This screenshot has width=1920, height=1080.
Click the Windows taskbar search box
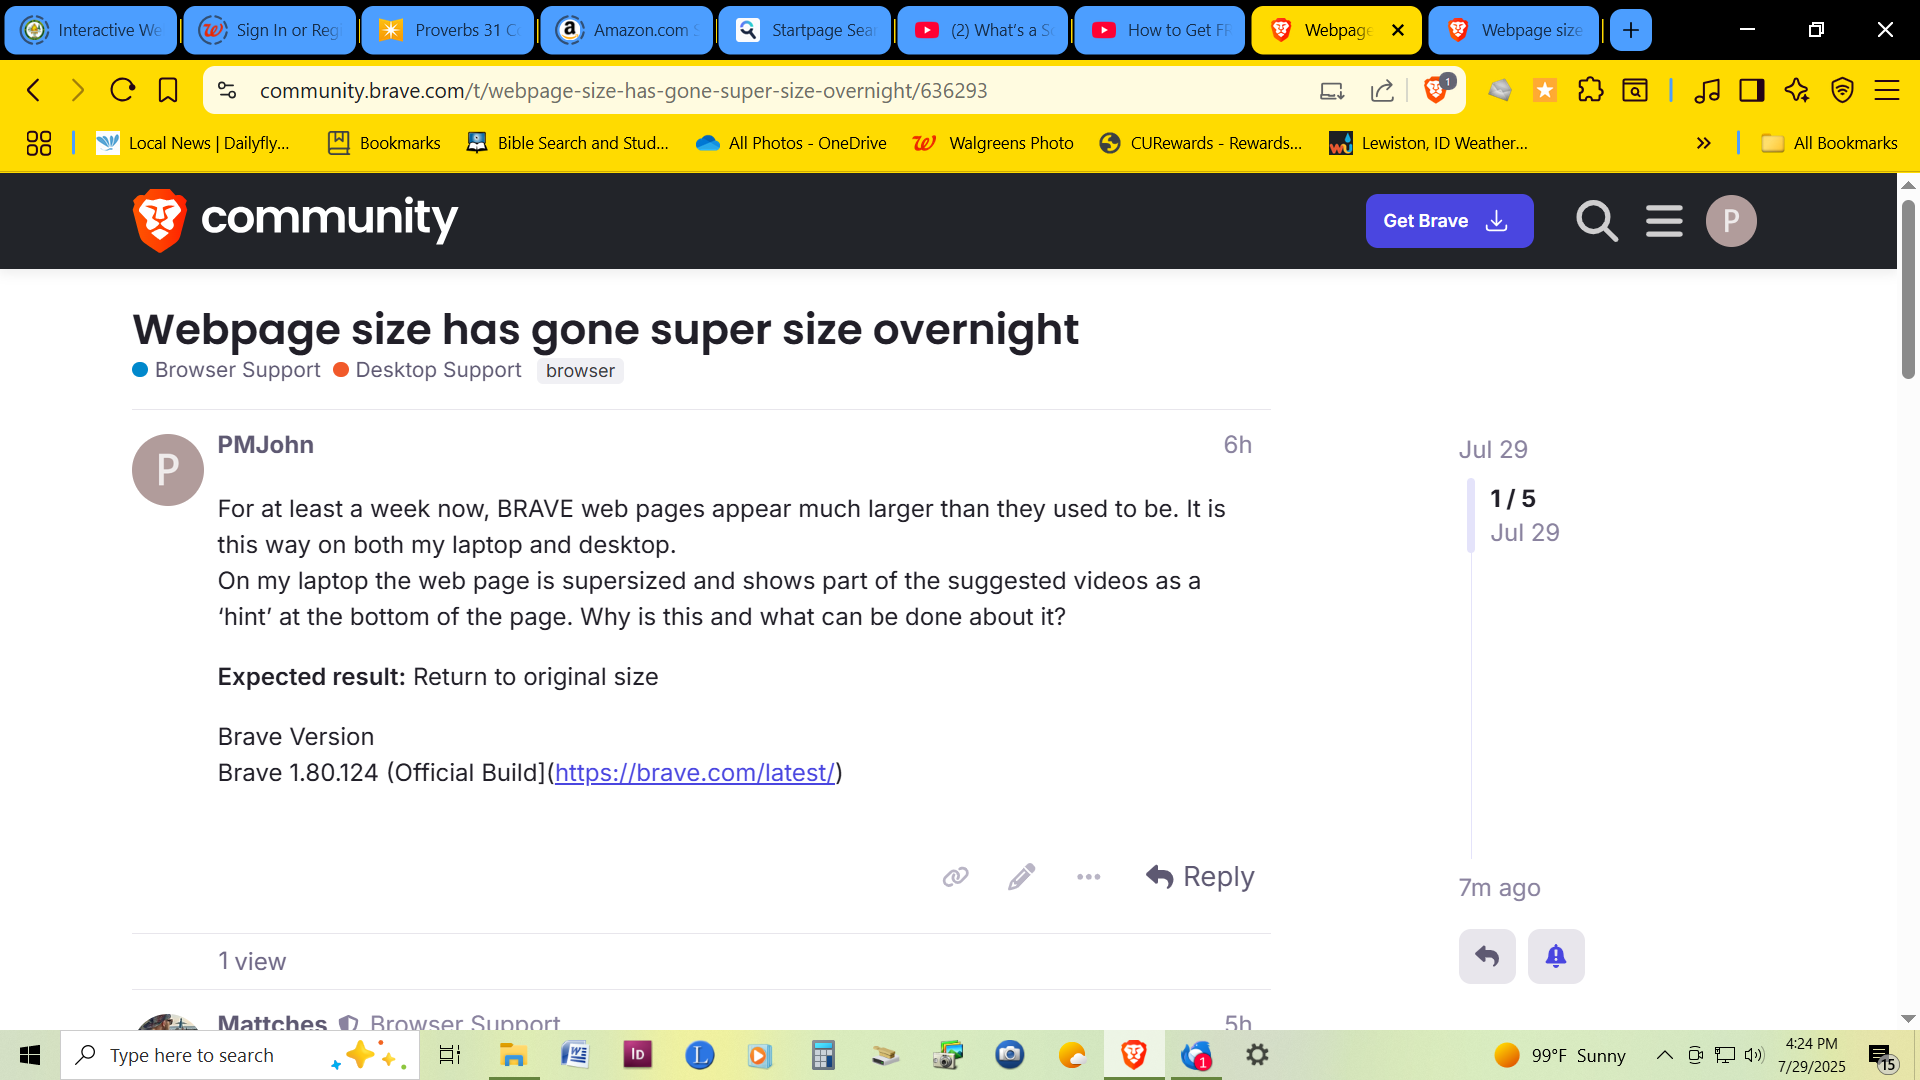[192, 1055]
